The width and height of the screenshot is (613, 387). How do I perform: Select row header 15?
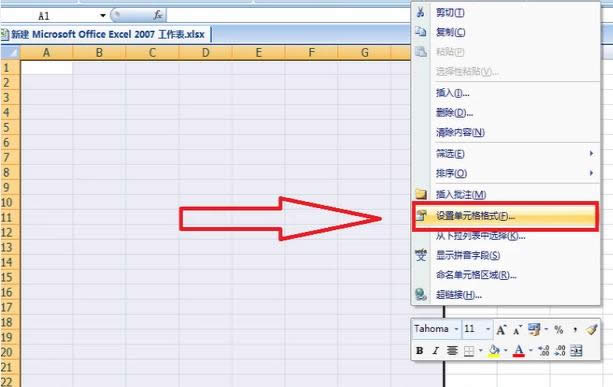coord(10,278)
